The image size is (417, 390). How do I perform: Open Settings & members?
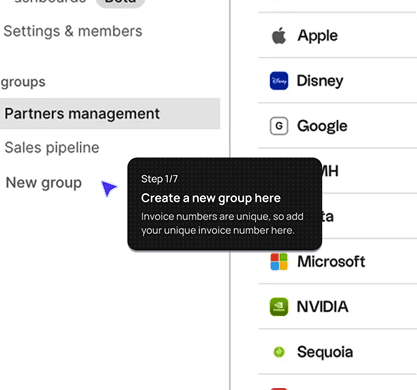73,31
